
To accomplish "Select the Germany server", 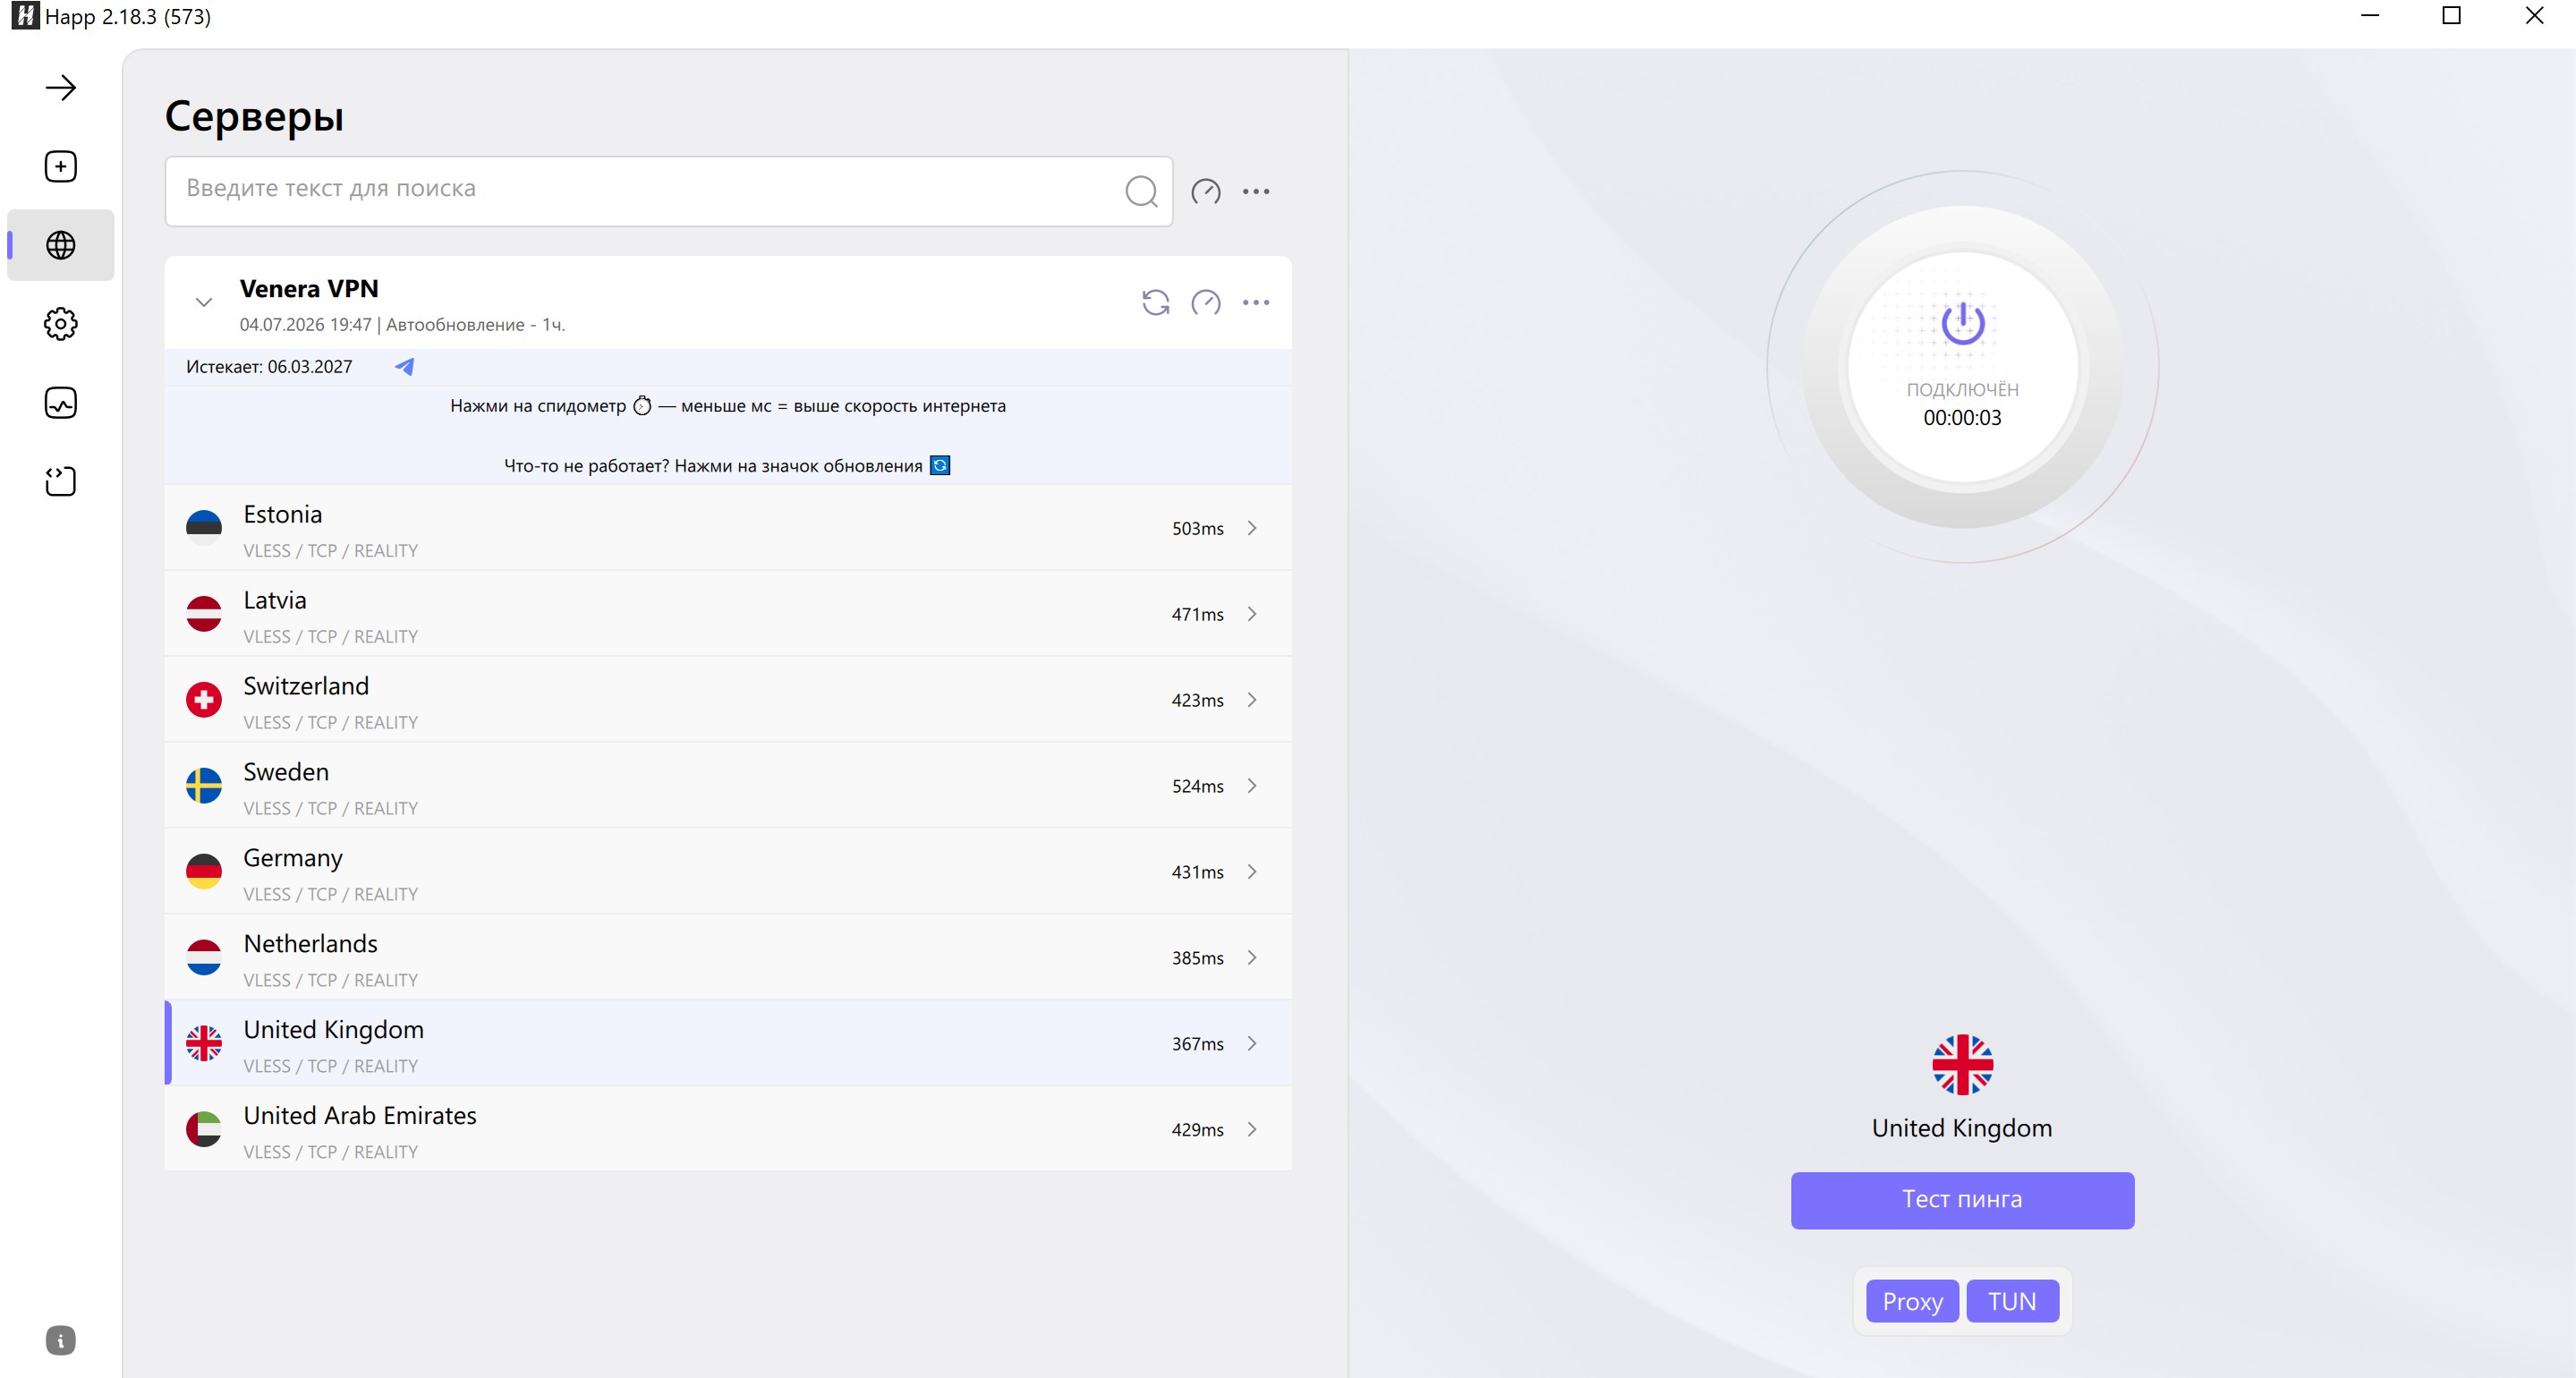I will [728, 872].
